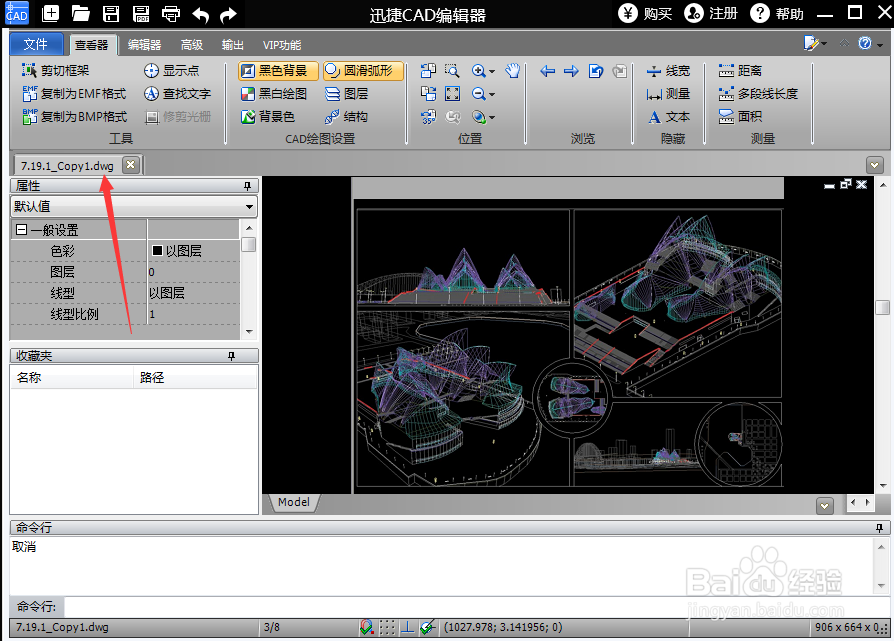894x641 pixels.
Task: Pin the 命令行 panel
Action: tap(879, 528)
